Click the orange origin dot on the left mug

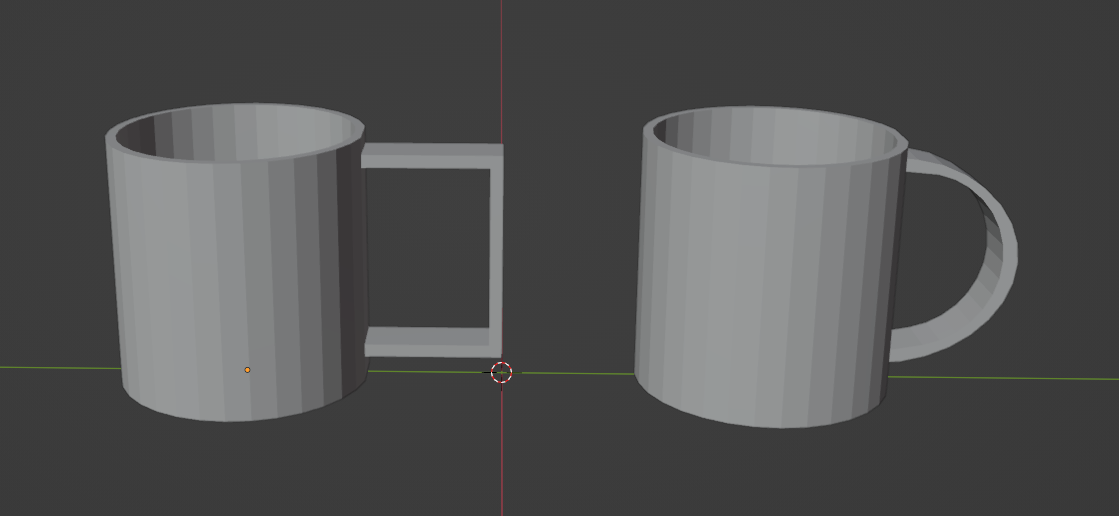point(248,370)
